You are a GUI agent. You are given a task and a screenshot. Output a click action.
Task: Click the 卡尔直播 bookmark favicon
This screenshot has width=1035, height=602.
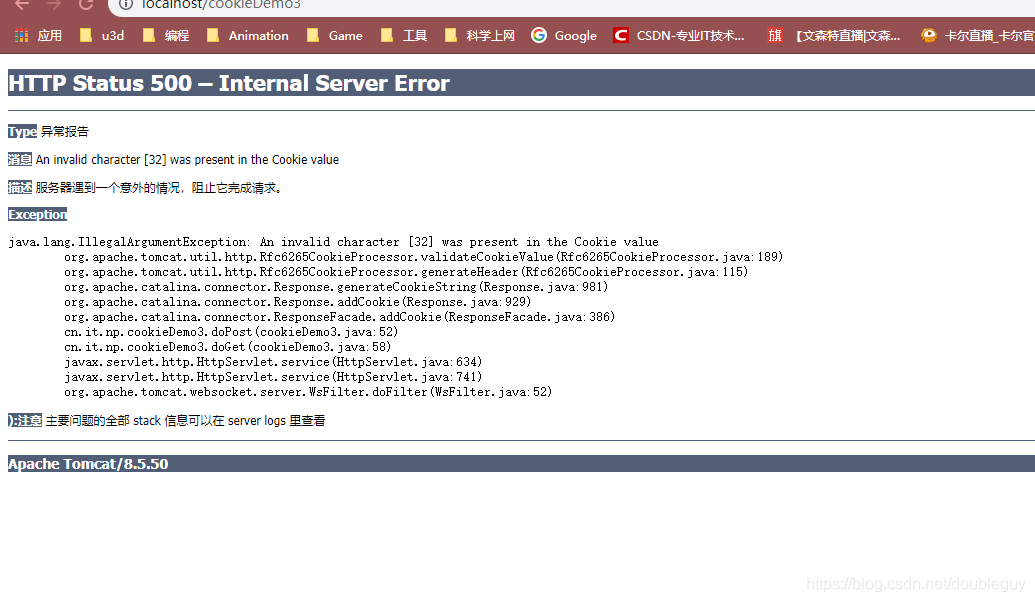click(928, 35)
